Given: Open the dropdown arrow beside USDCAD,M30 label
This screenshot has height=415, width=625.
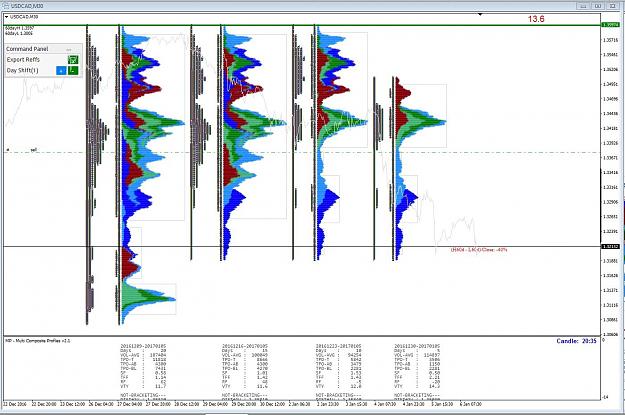Looking at the screenshot, I should [x=6, y=17].
